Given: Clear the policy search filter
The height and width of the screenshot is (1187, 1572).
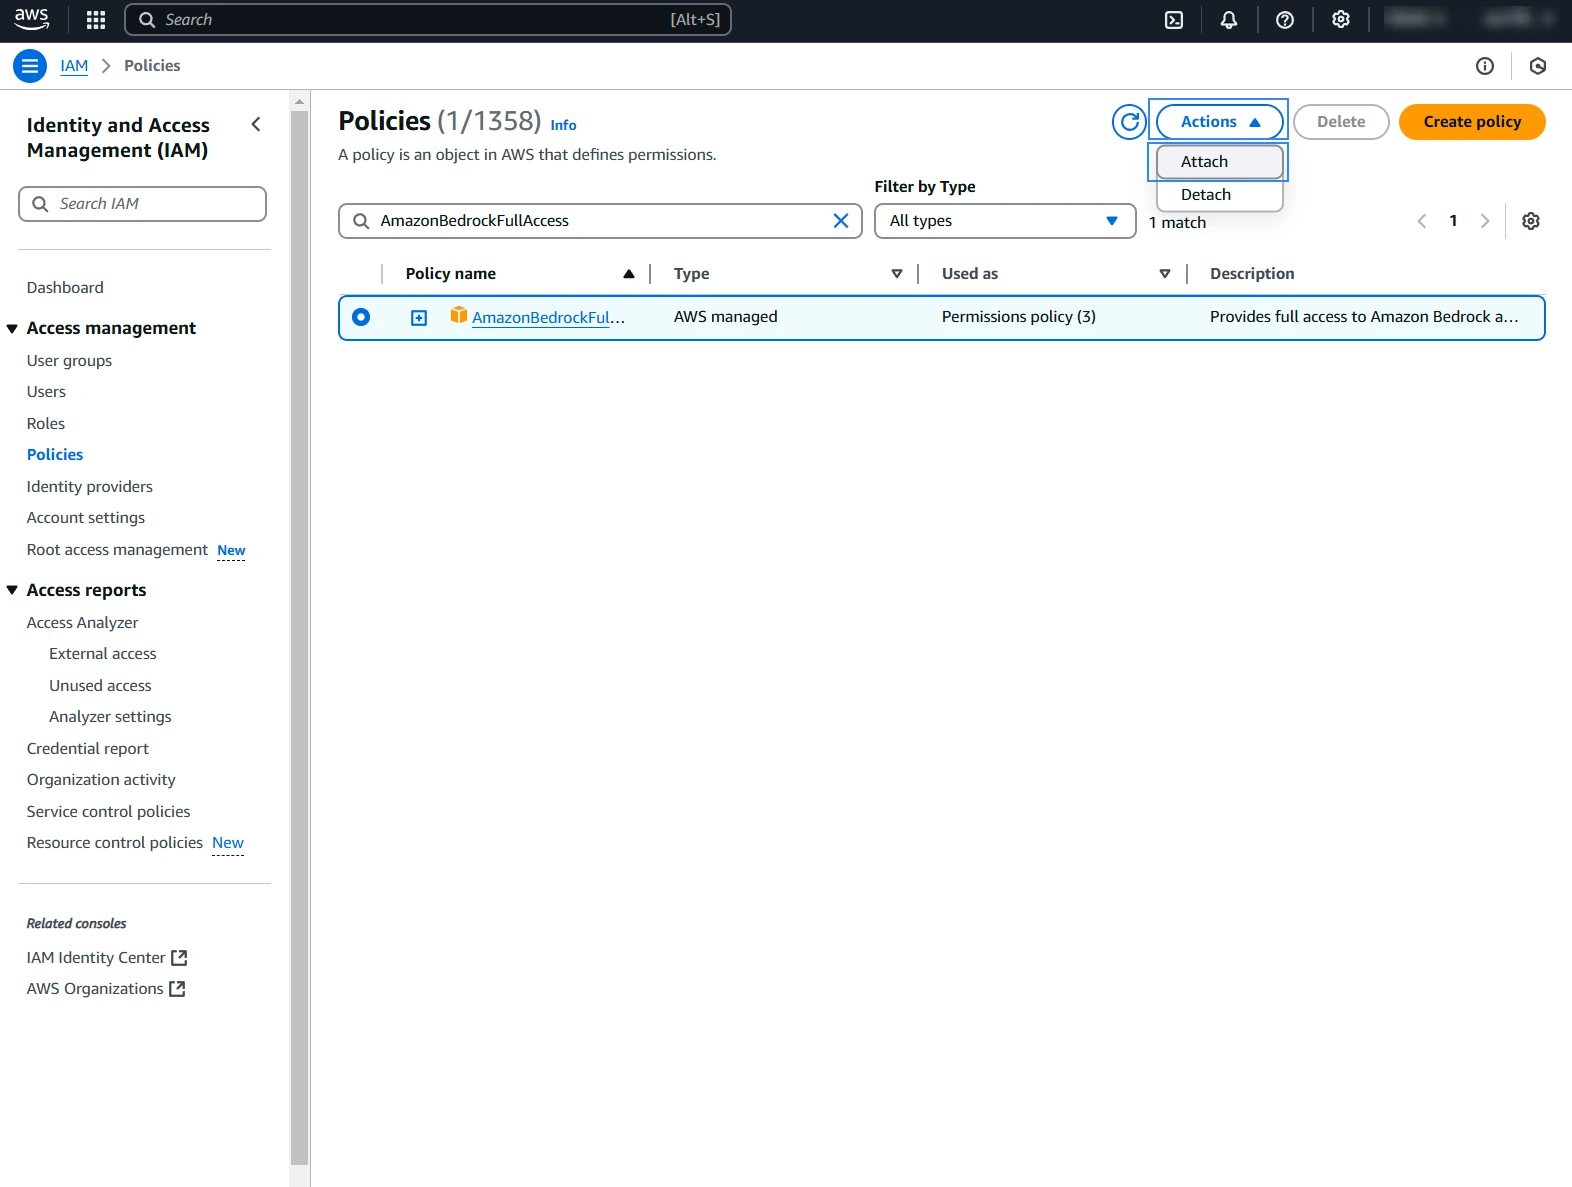Looking at the screenshot, I should pos(841,221).
